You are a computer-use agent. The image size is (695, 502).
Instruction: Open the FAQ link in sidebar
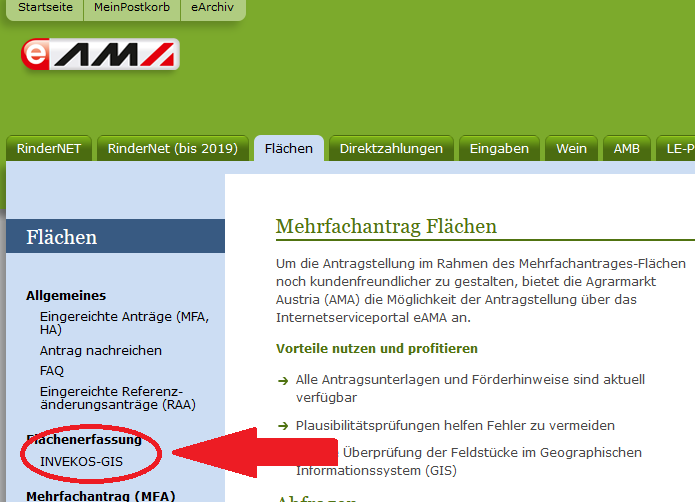click(52, 370)
